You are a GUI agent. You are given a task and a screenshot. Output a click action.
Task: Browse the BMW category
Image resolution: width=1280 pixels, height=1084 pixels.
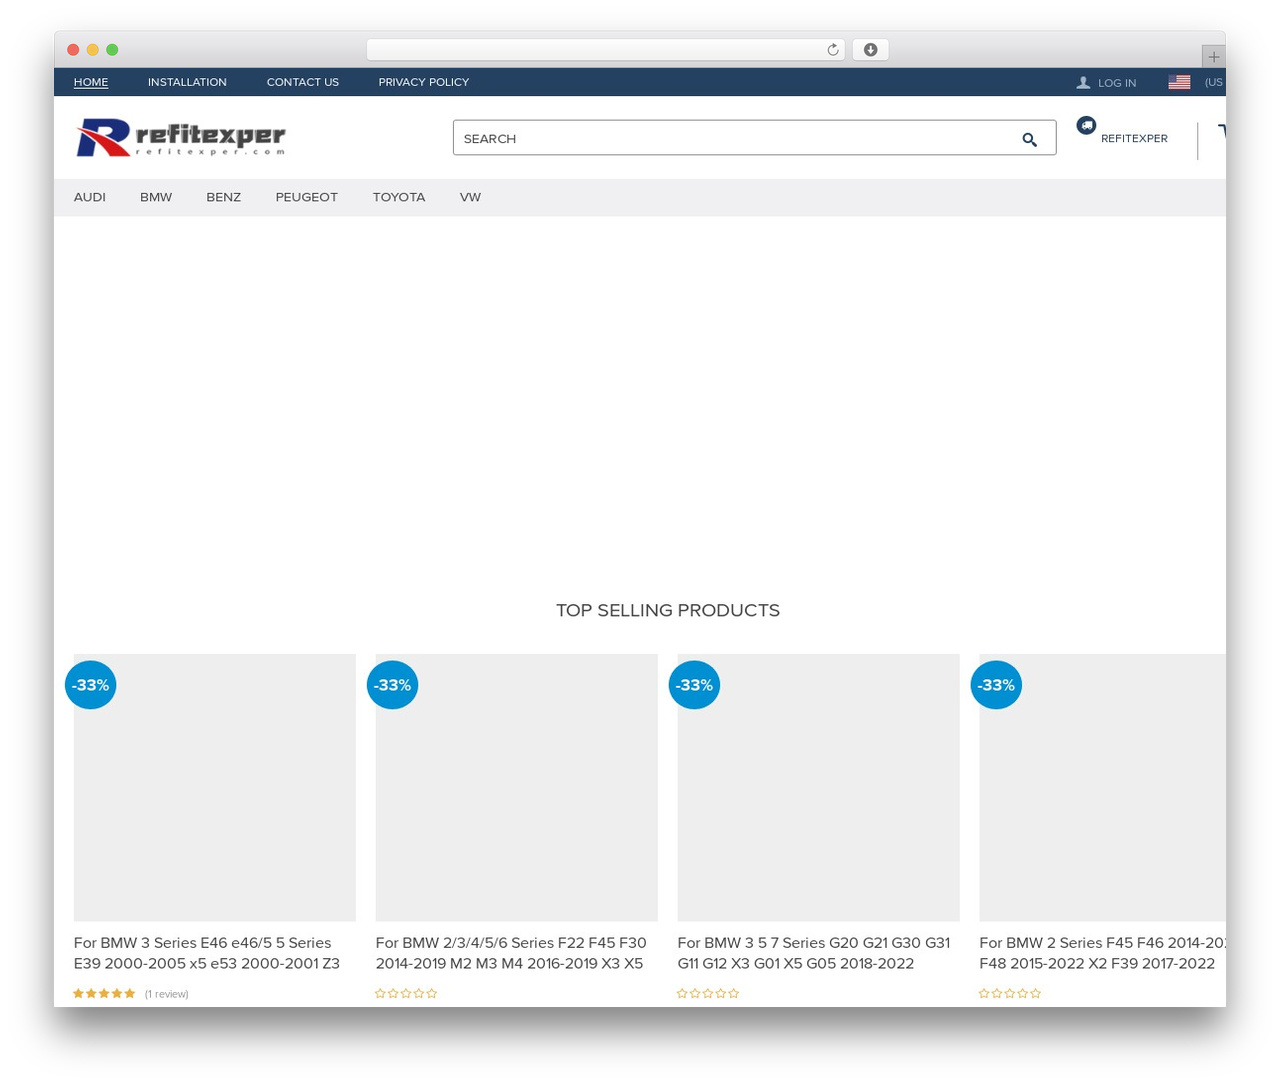[156, 197]
